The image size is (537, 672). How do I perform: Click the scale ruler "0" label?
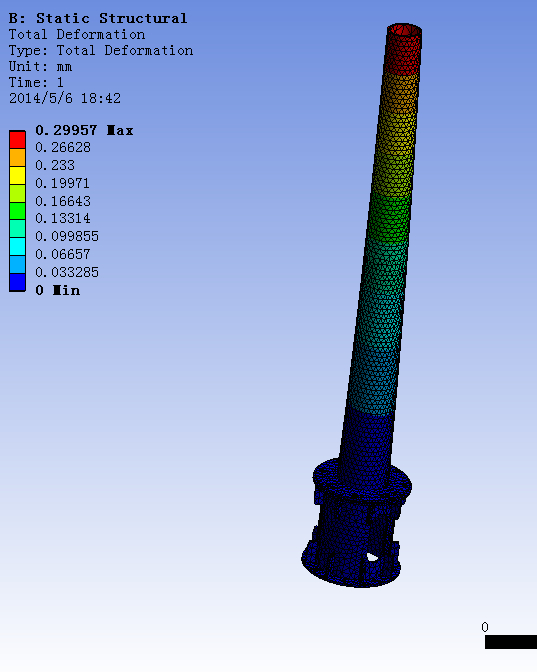(485, 627)
